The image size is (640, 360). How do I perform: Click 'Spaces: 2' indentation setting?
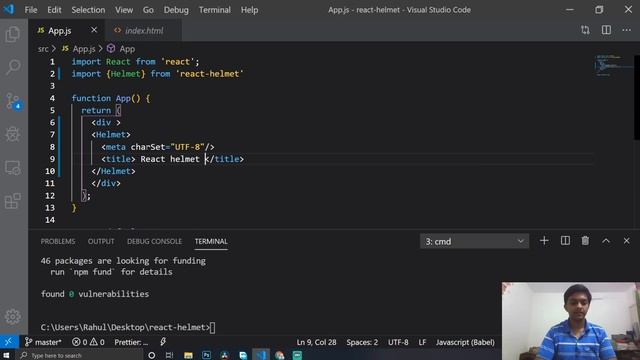coord(362,342)
